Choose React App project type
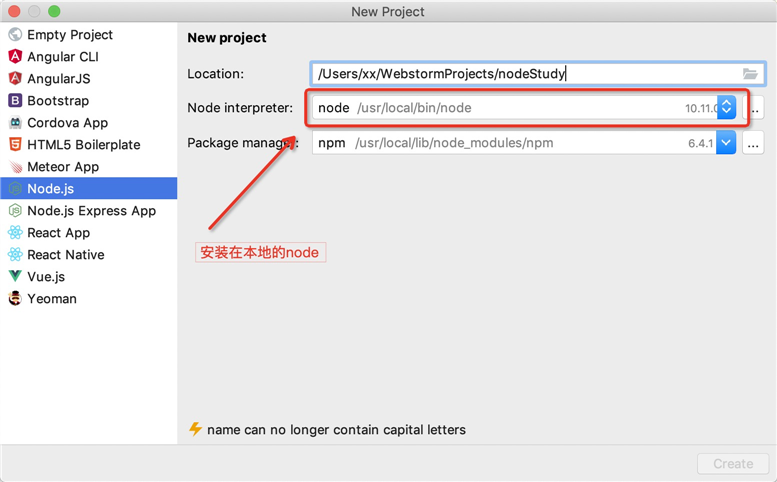Image resolution: width=777 pixels, height=482 pixels. pyautogui.click(x=58, y=232)
